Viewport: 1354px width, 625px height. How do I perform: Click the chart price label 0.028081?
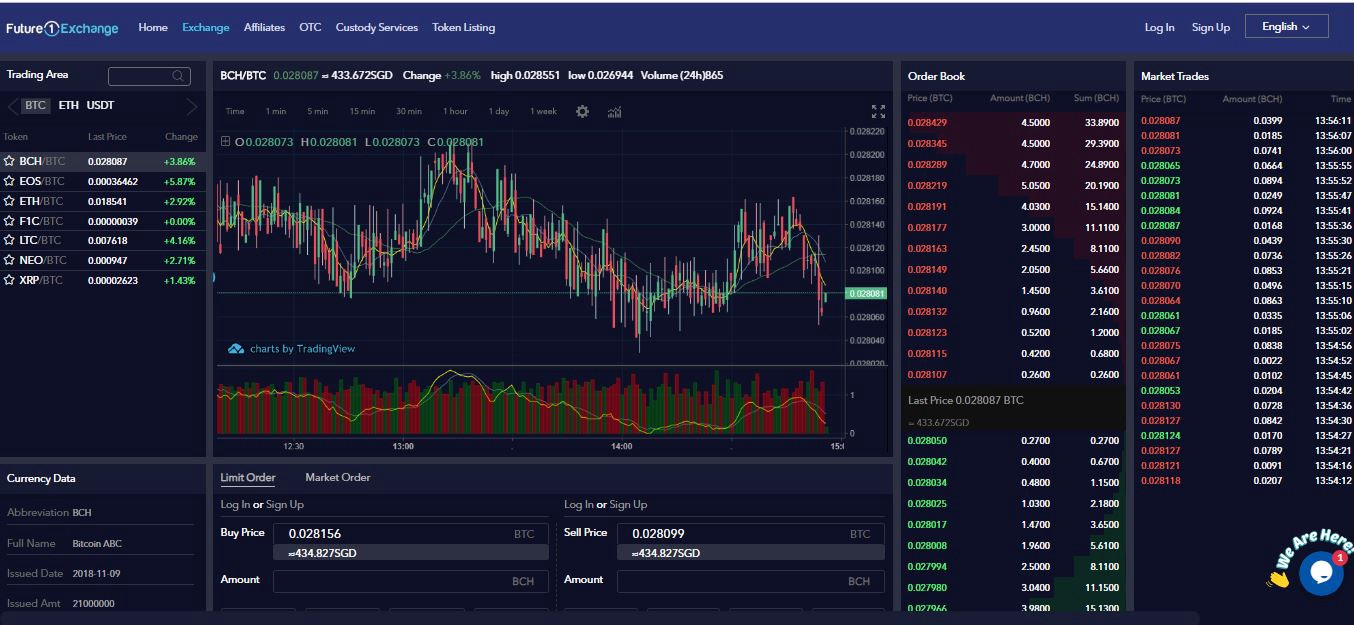pos(866,294)
